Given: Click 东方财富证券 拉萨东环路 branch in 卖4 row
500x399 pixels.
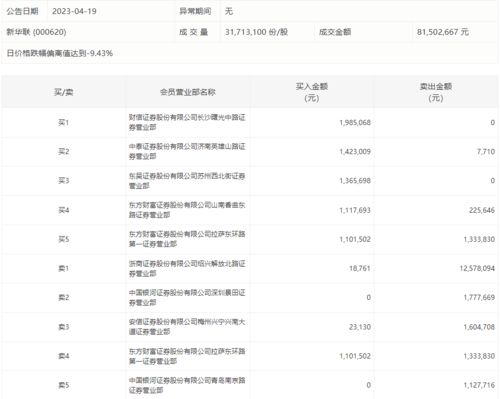Looking at the screenshot, I should click(x=187, y=356).
